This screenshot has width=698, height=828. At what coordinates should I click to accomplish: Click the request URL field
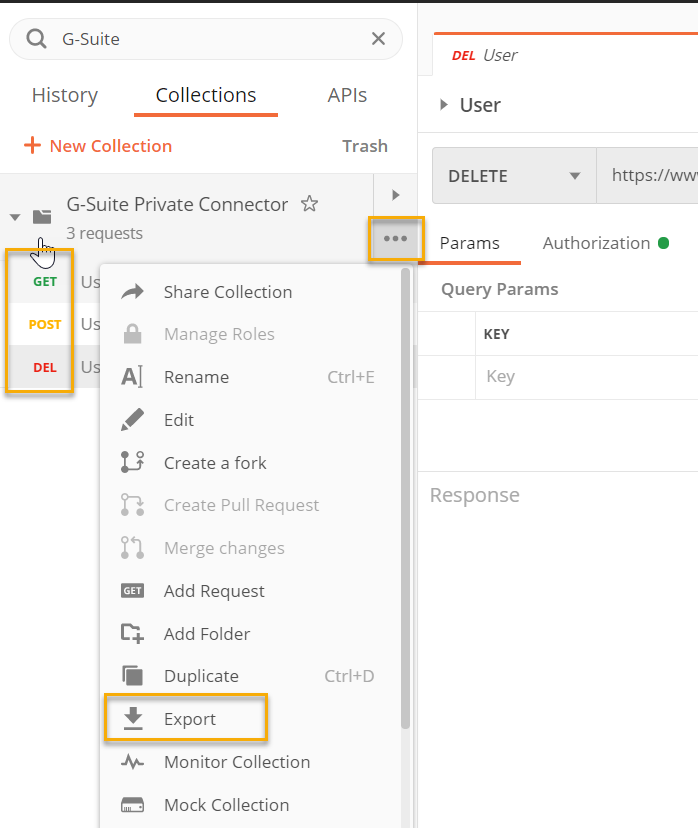[x=647, y=175]
